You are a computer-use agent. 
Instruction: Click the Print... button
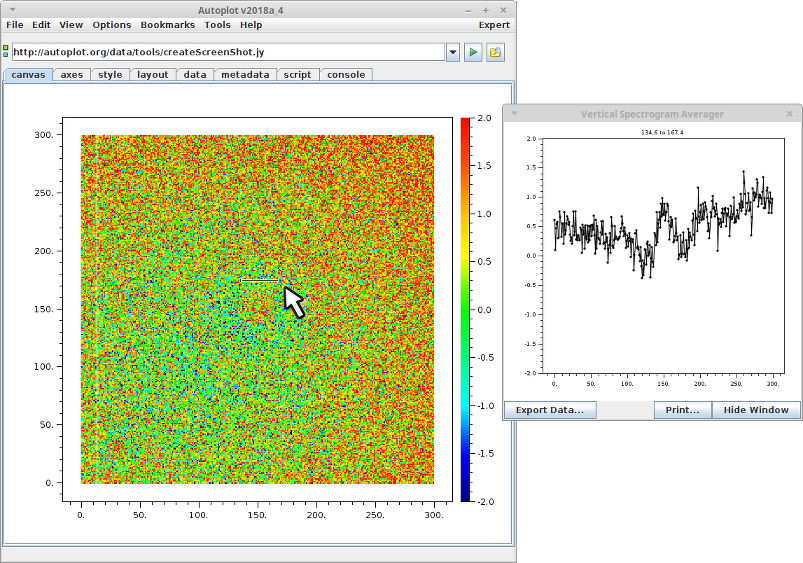point(682,410)
